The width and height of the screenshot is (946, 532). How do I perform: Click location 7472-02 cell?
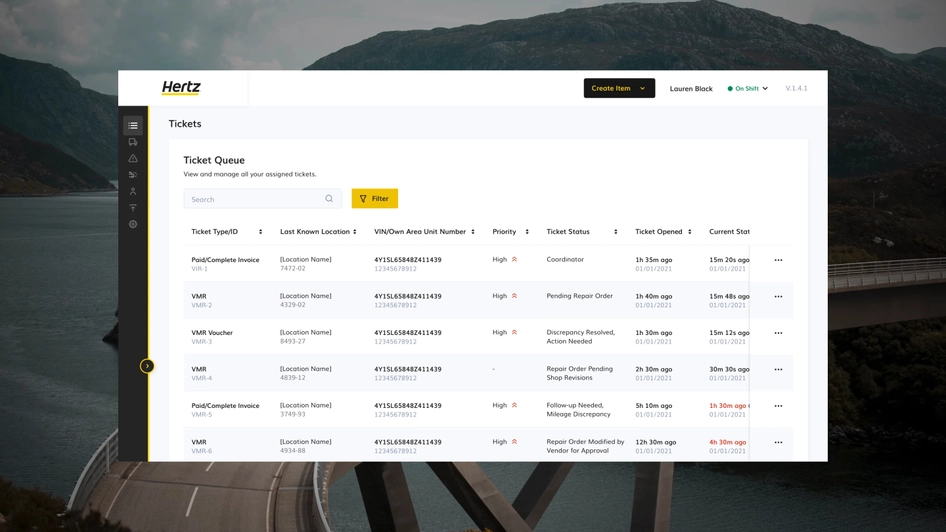point(305,264)
